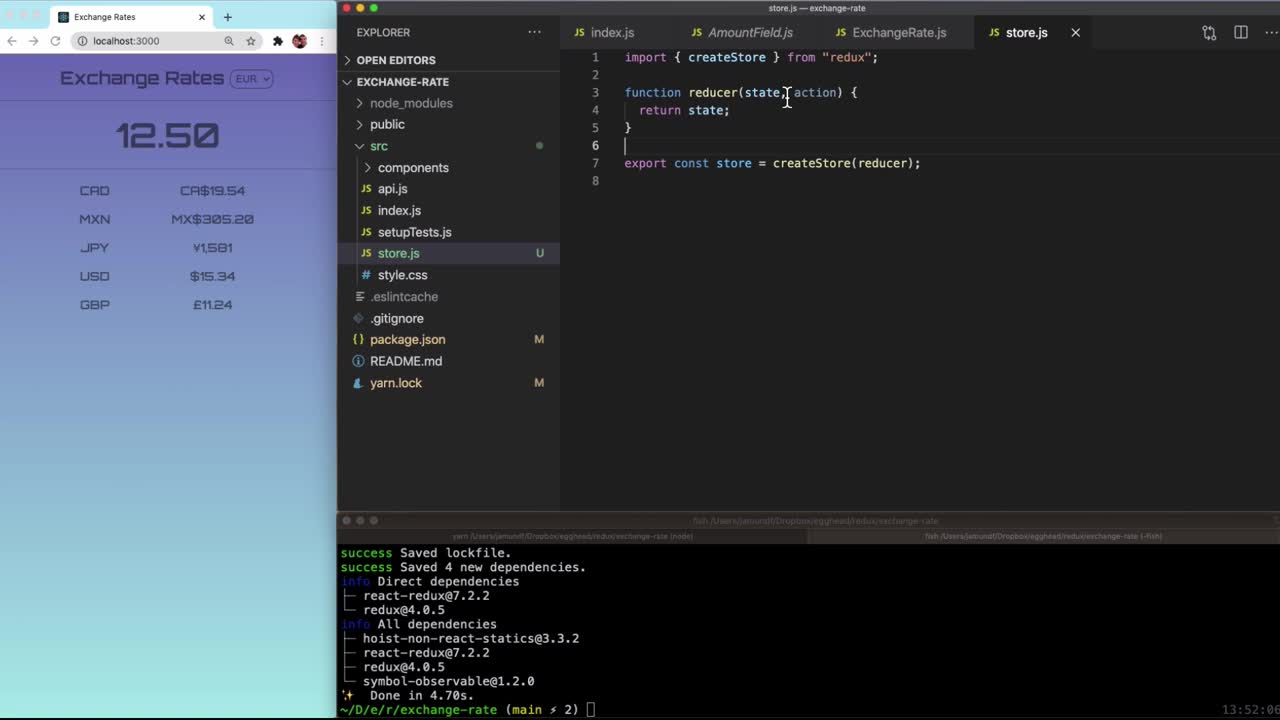Open a new browser tab

[228, 17]
